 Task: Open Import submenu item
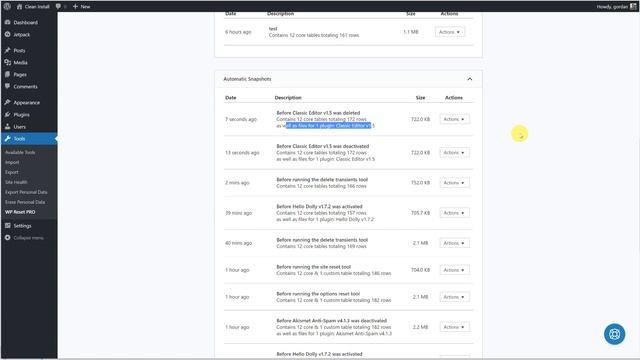[12, 162]
